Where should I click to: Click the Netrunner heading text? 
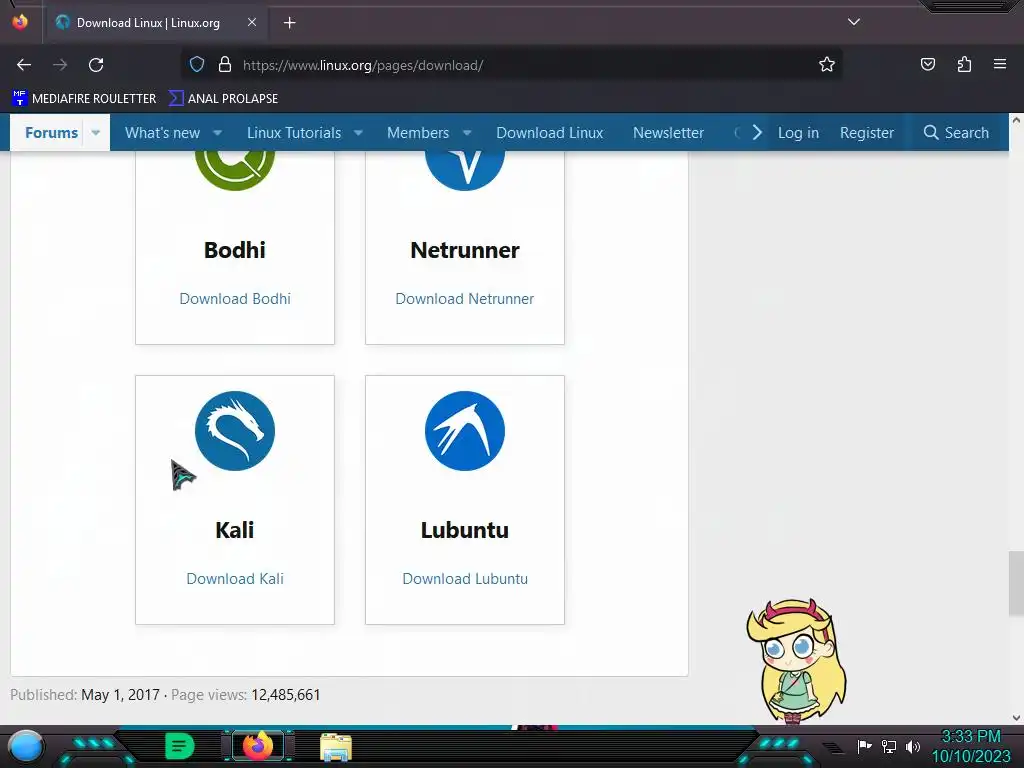point(465,249)
